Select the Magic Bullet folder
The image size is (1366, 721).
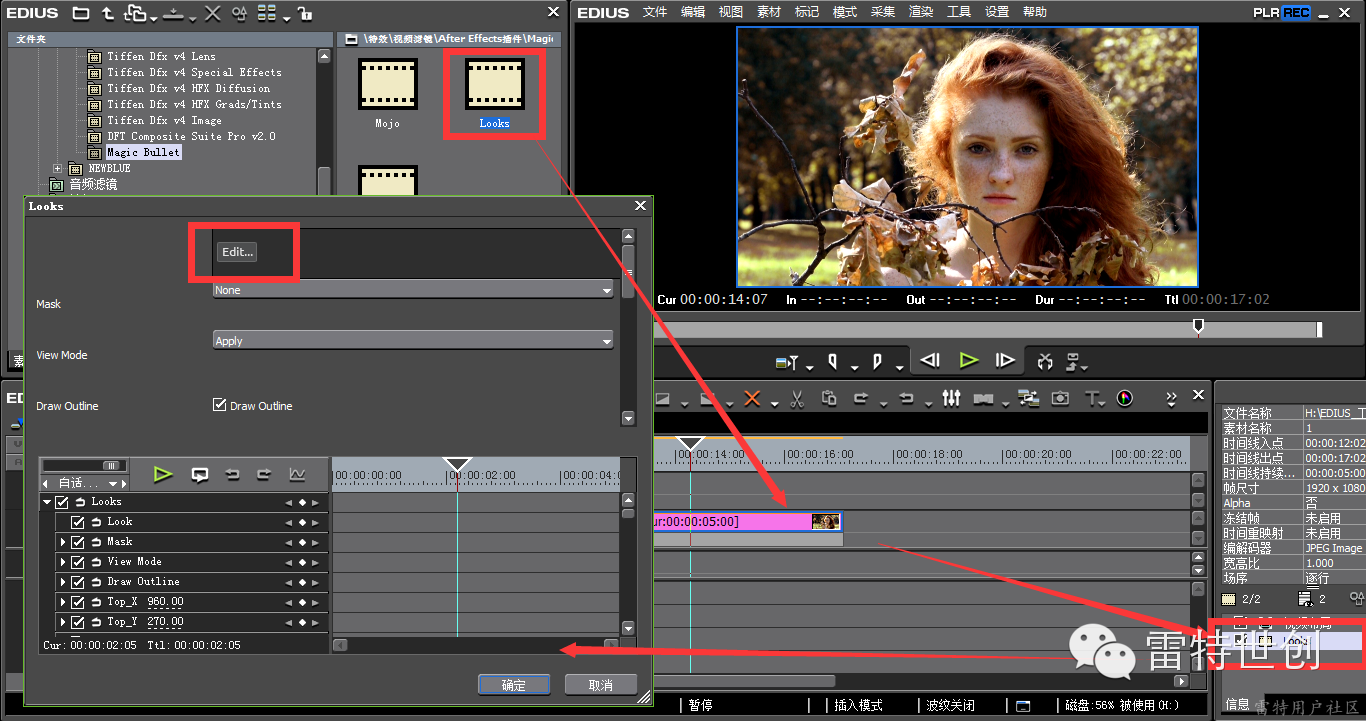144,152
